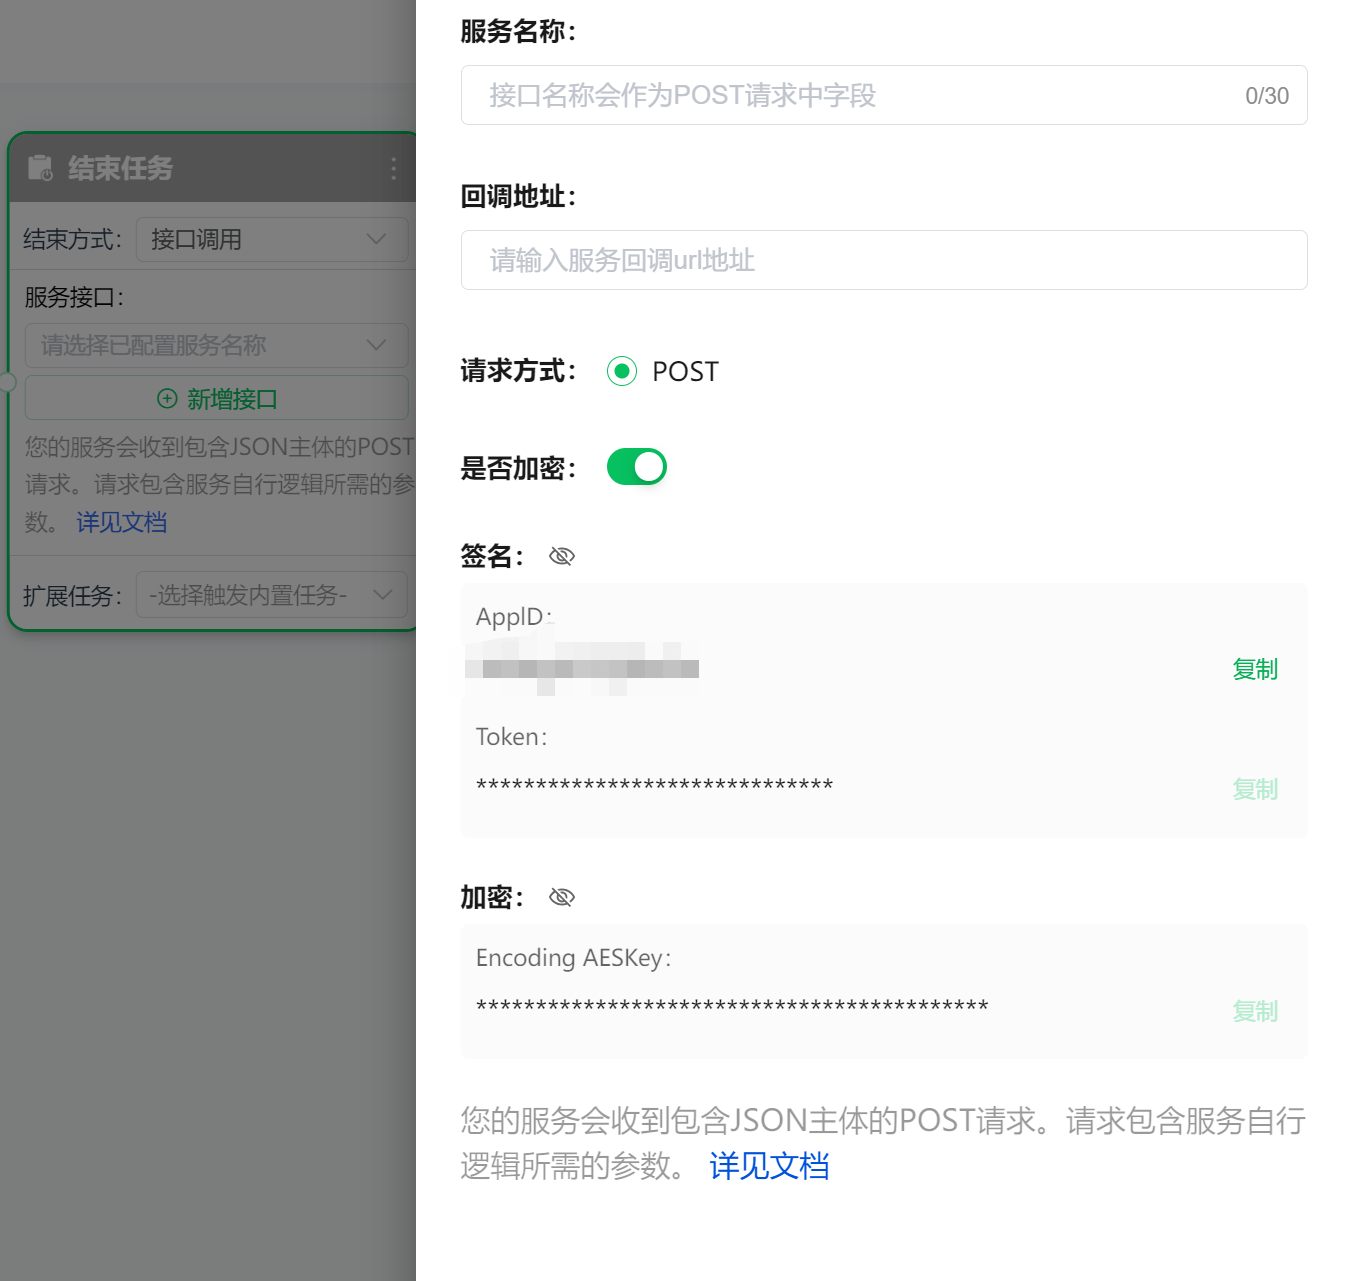Viewport: 1353px width, 1281px height.
Task: Select the POST radio button
Action: pos(622,371)
